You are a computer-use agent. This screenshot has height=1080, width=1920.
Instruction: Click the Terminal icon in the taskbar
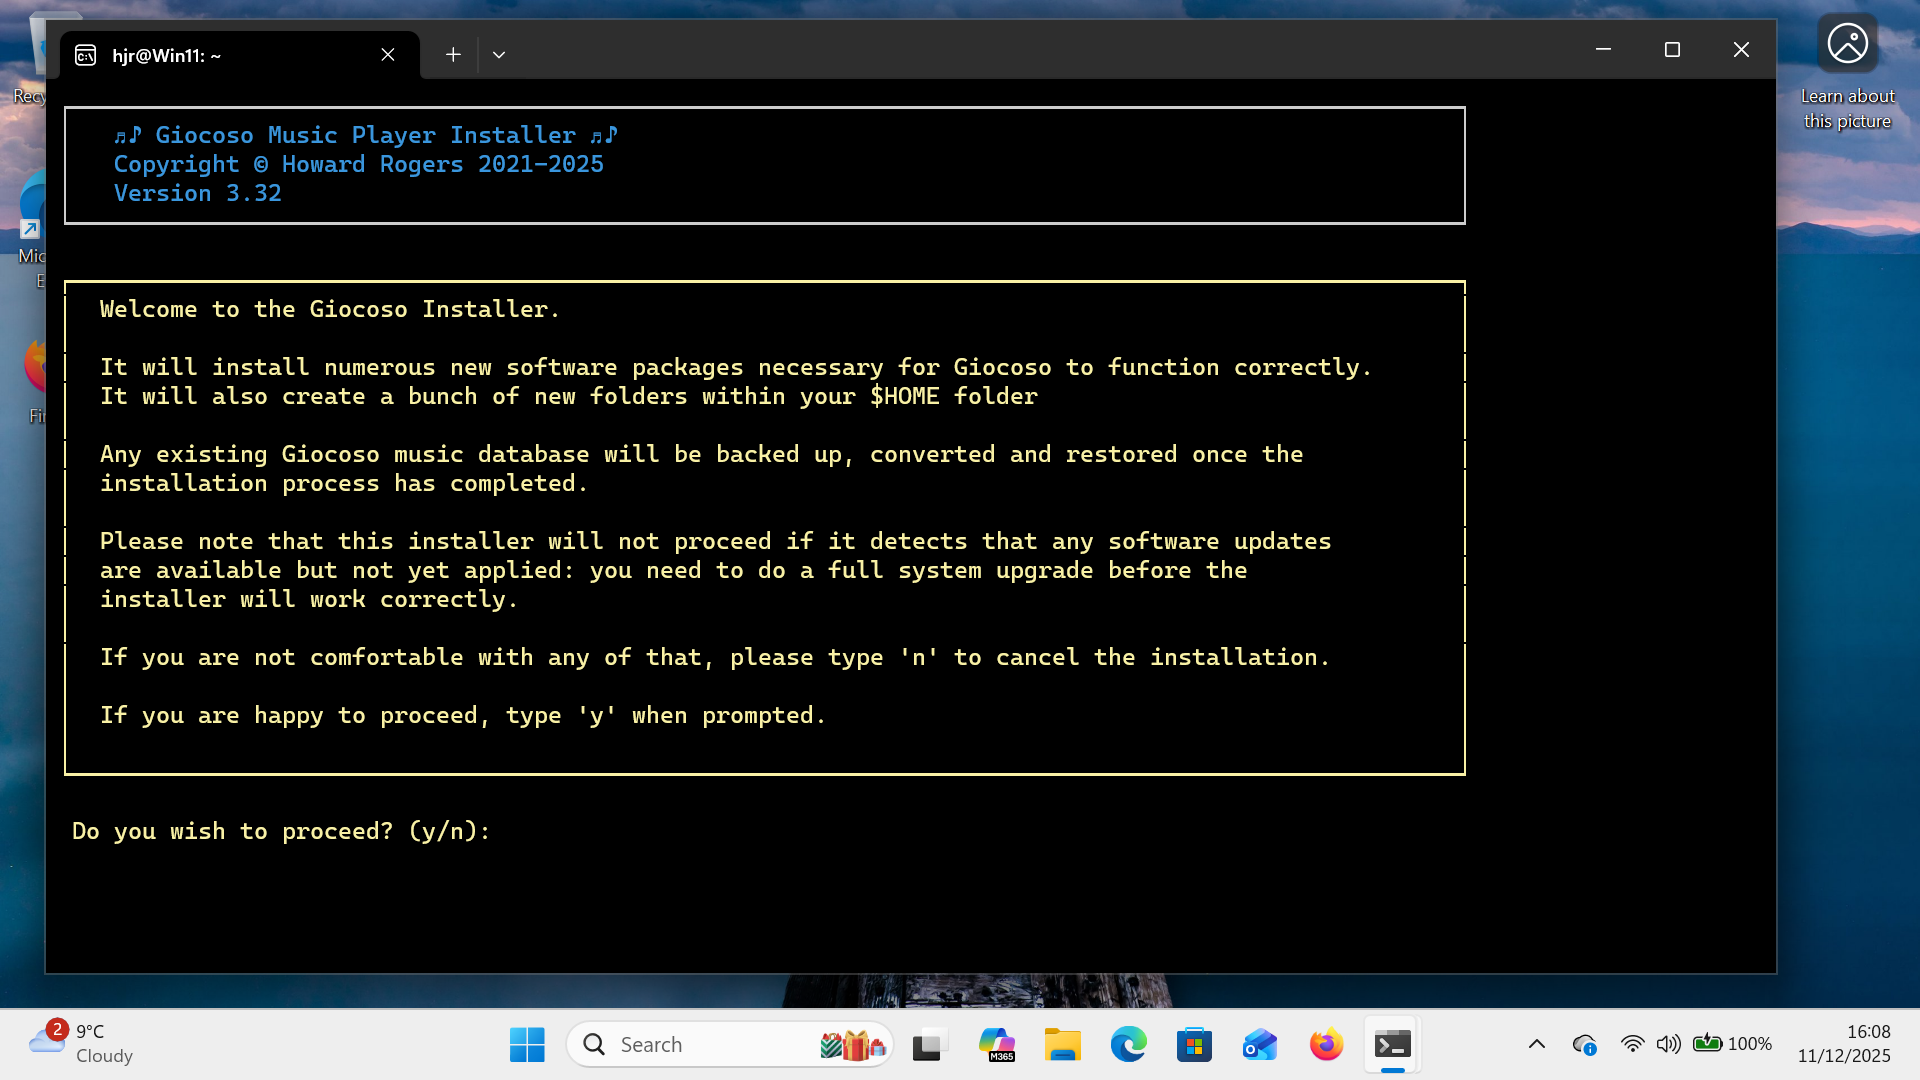point(1392,1045)
